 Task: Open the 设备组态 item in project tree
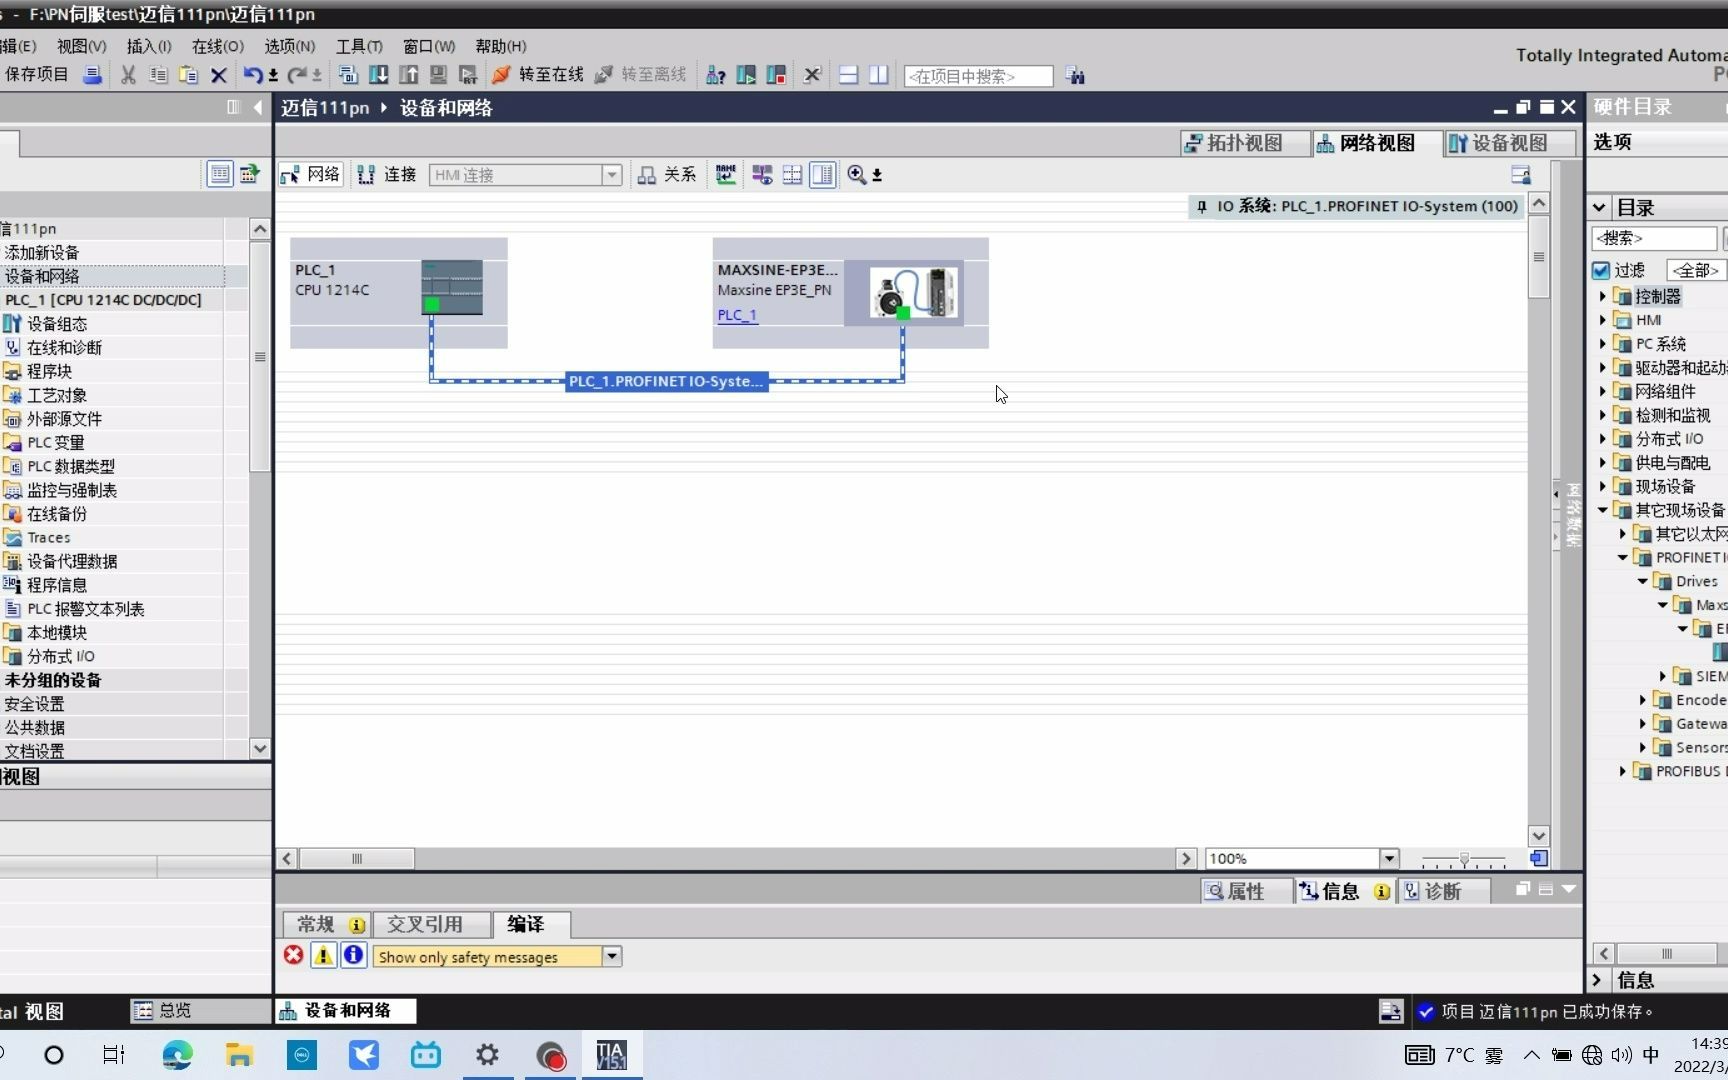(57, 324)
